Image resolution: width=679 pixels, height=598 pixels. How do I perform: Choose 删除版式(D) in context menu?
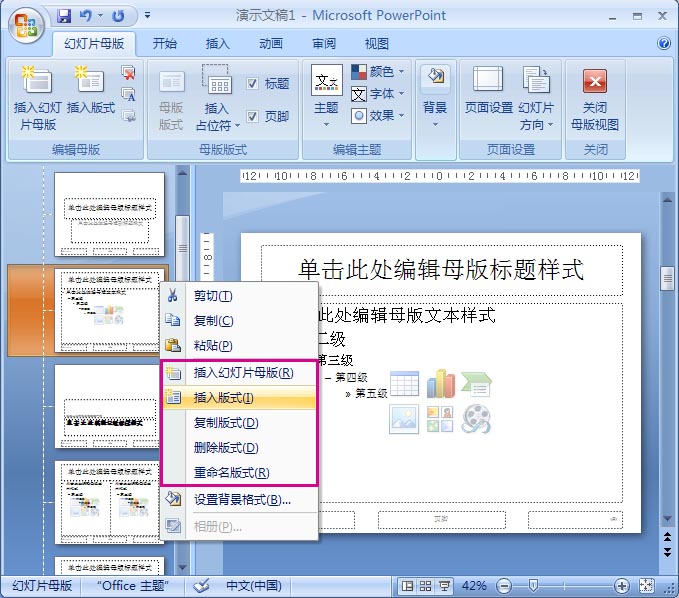pos(239,447)
